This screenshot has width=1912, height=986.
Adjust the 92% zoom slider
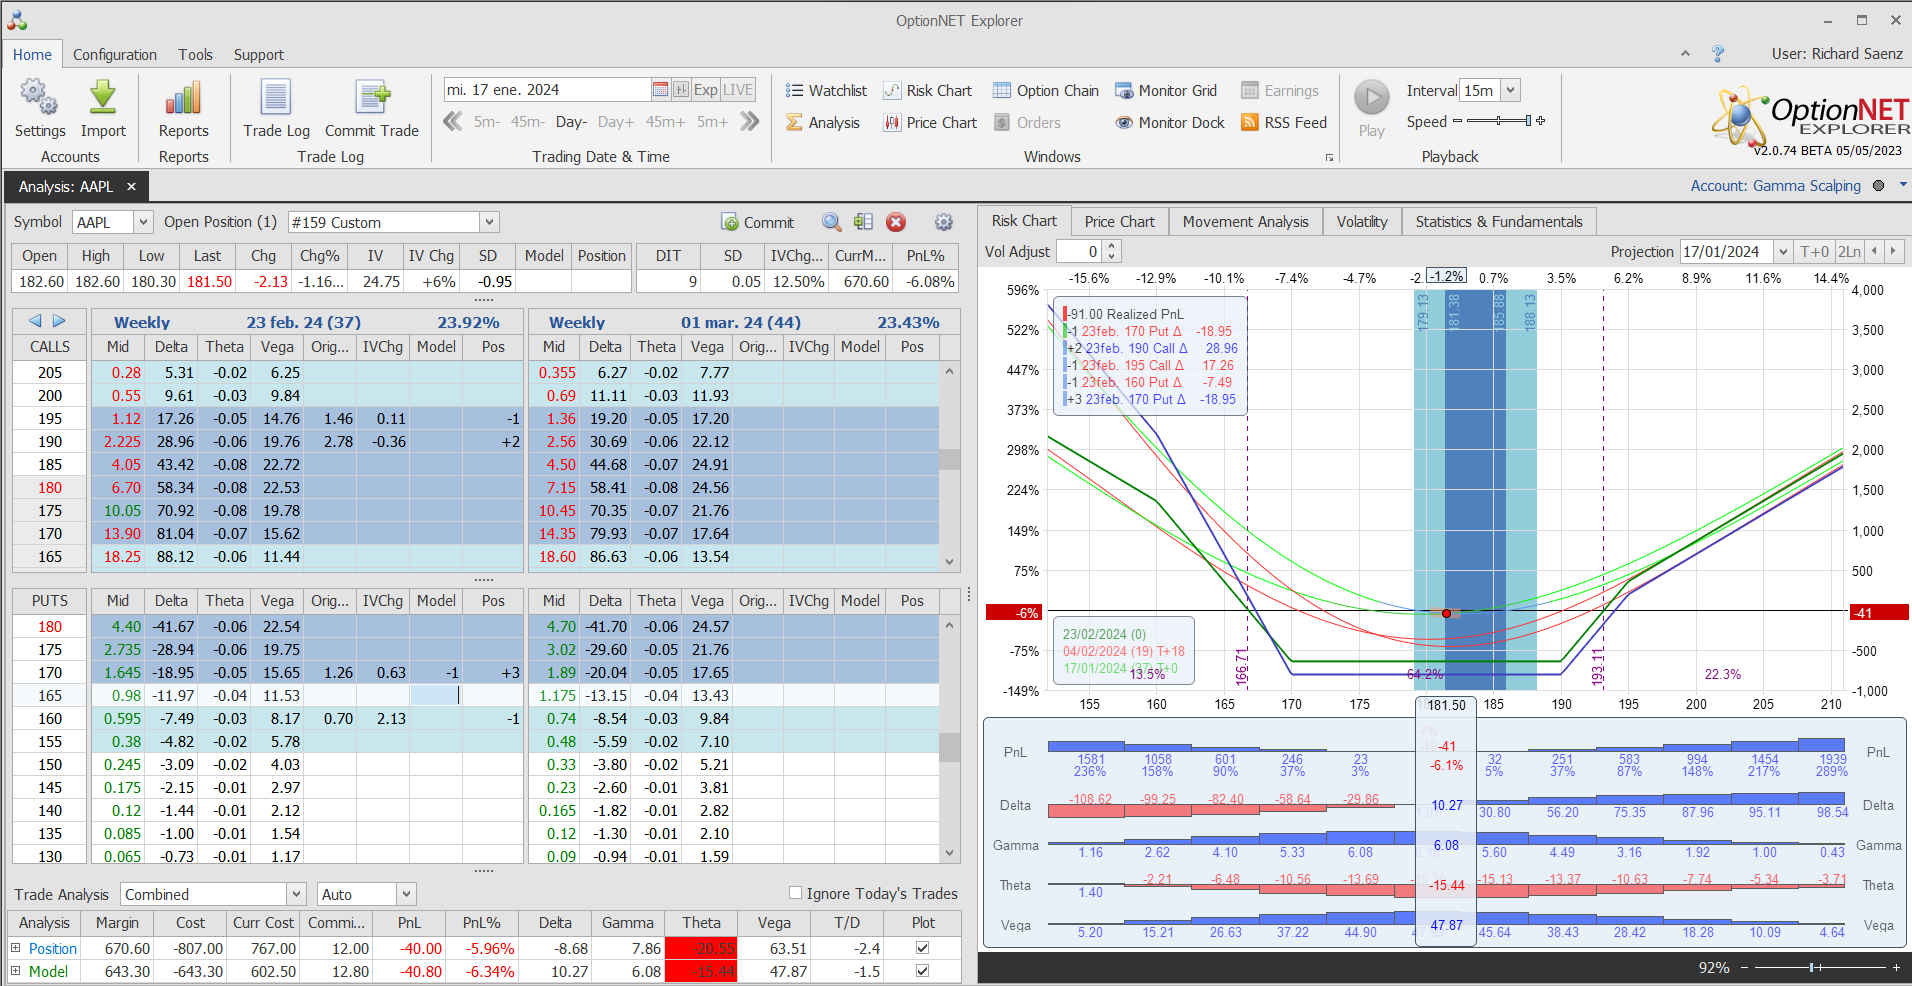[1817, 967]
